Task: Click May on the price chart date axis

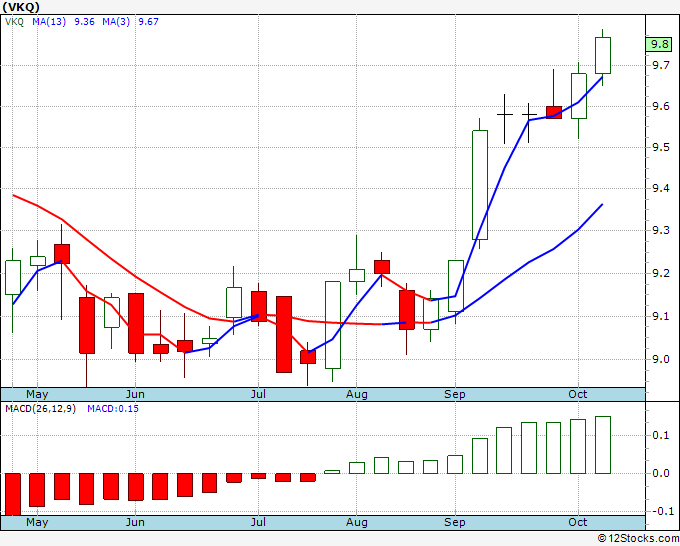Action: point(37,395)
